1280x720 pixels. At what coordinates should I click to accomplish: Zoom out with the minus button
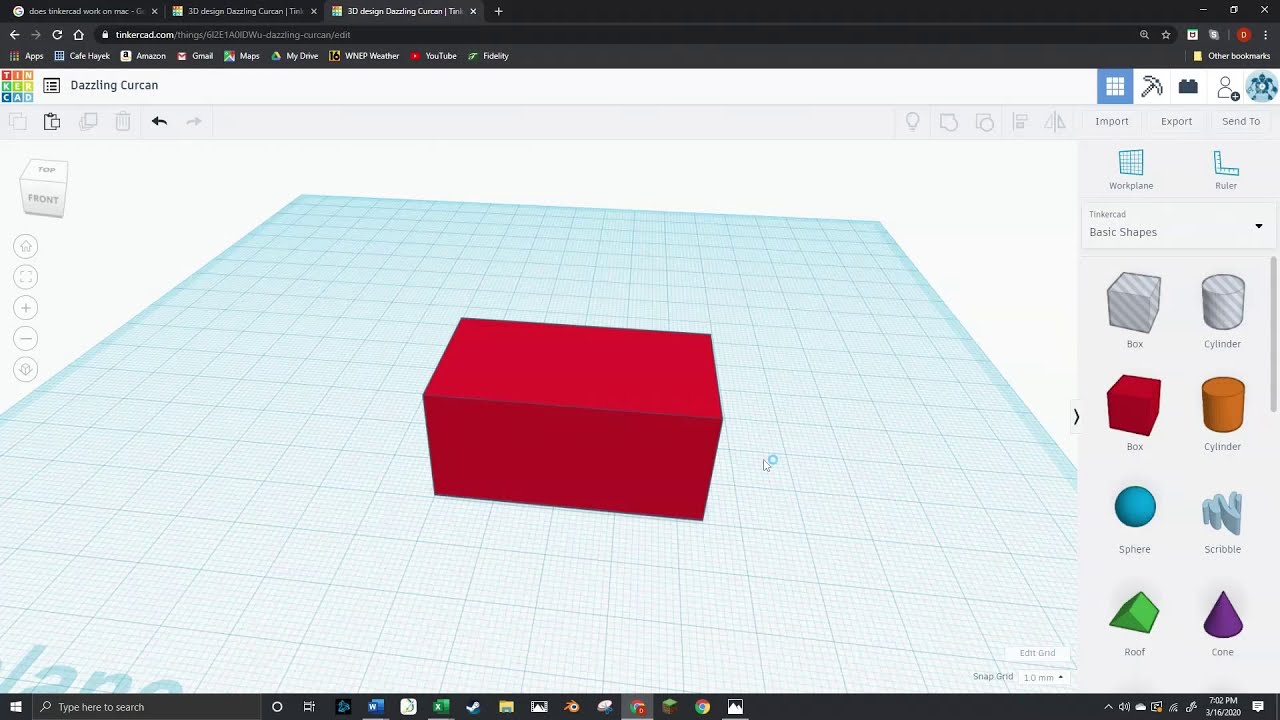tap(27, 339)
